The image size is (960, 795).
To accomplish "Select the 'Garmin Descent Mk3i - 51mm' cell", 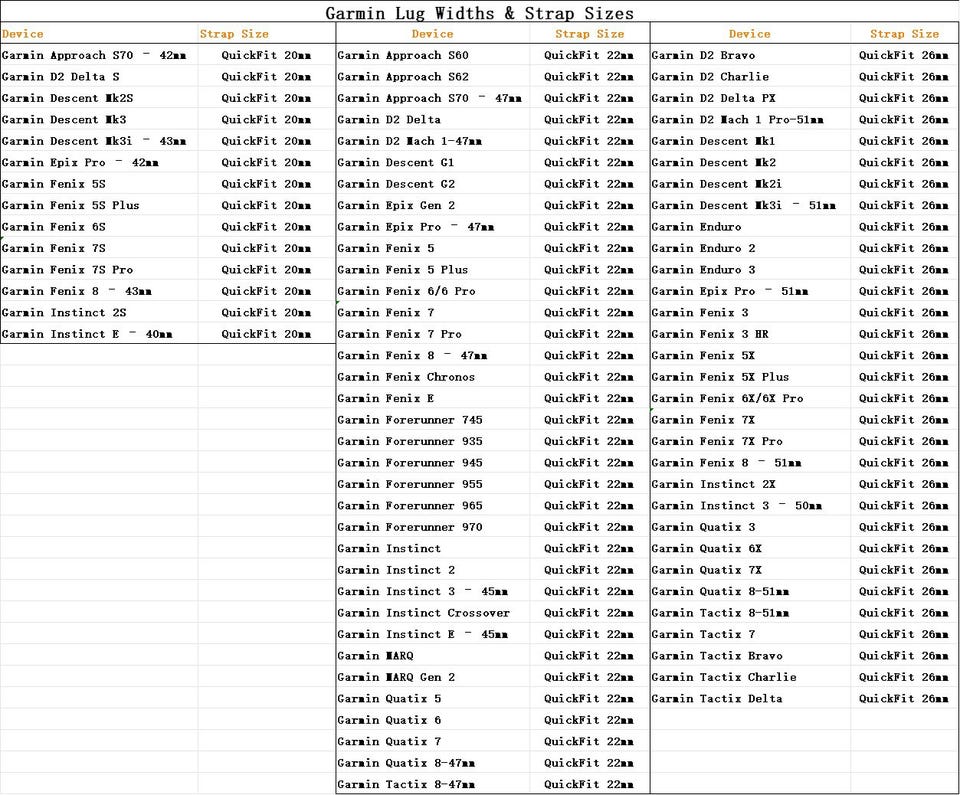I will (750, 205).
